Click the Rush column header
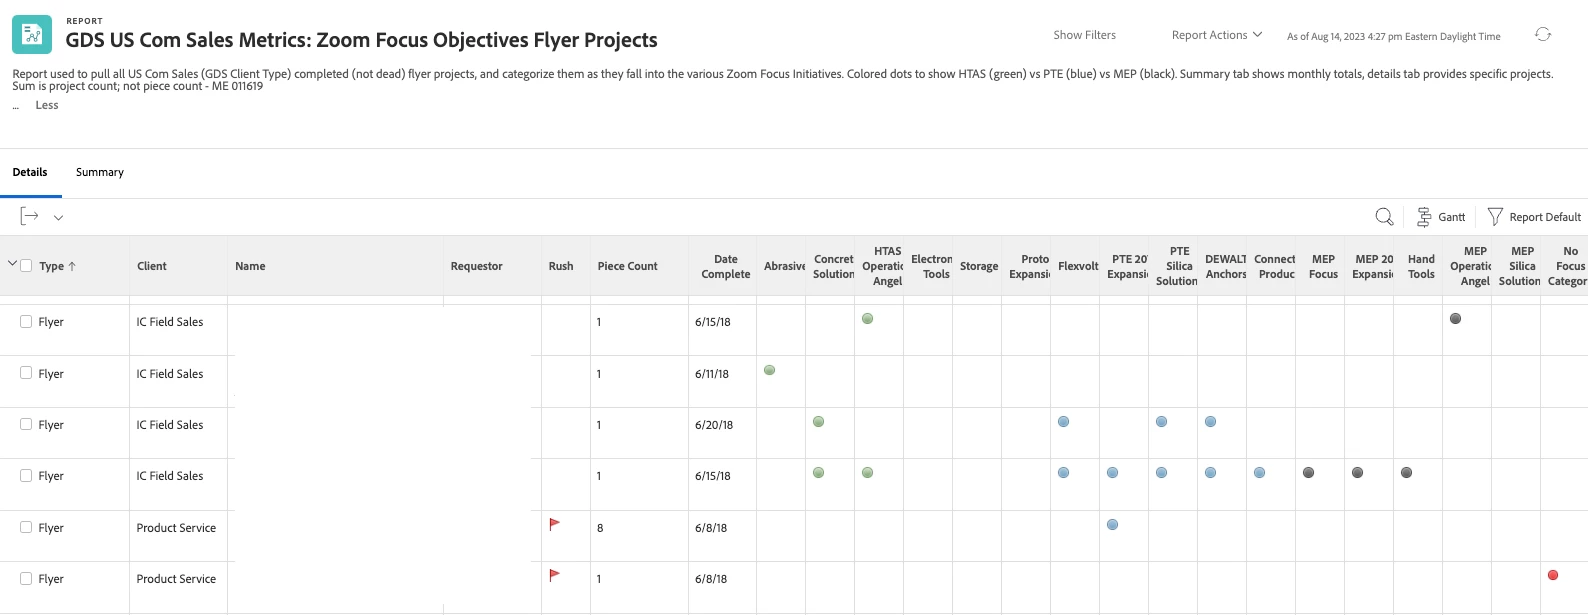 (x=561, y=266)
